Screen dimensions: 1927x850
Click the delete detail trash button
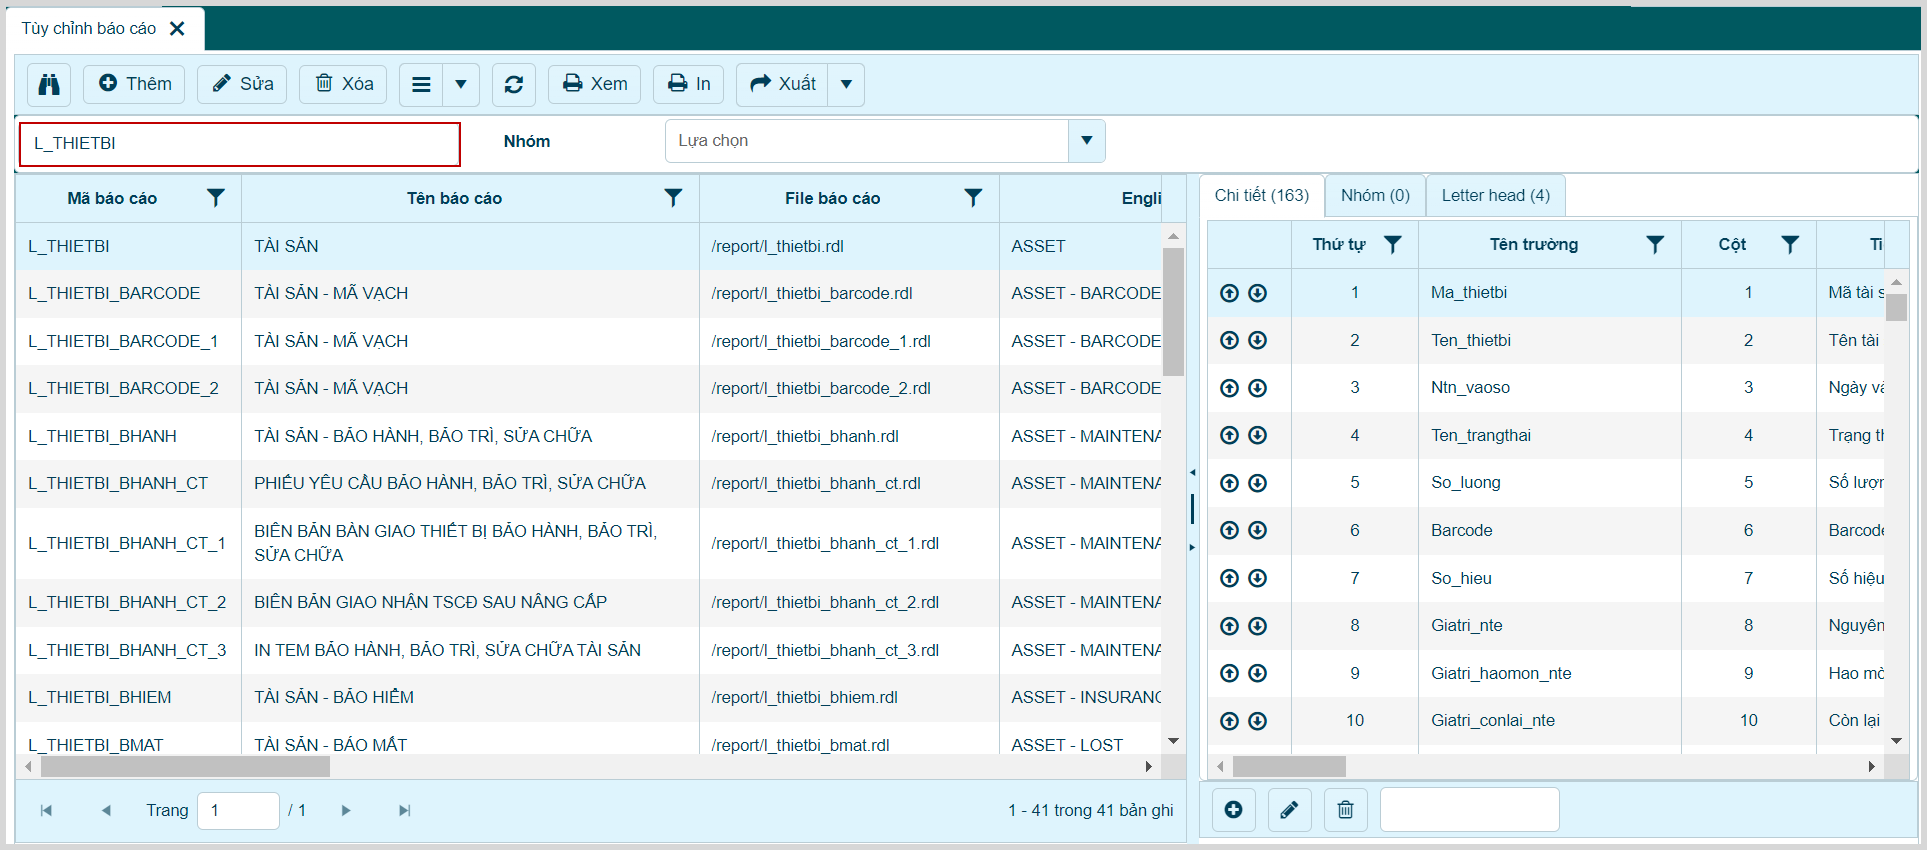tap(1346, 810)
